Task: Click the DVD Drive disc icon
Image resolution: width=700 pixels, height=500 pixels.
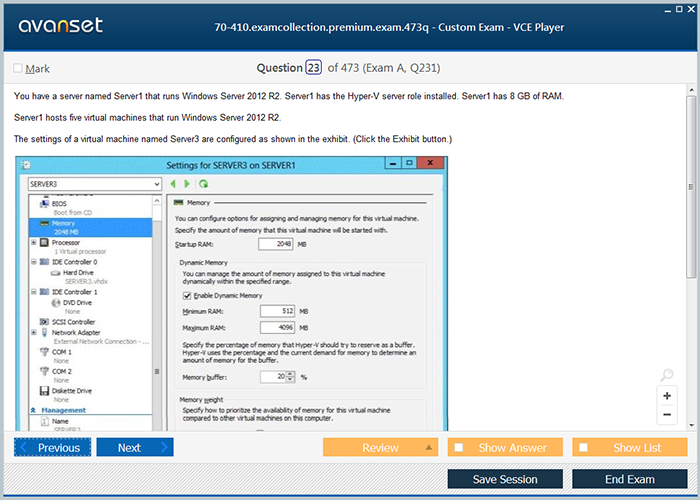Action: point(56,303)
